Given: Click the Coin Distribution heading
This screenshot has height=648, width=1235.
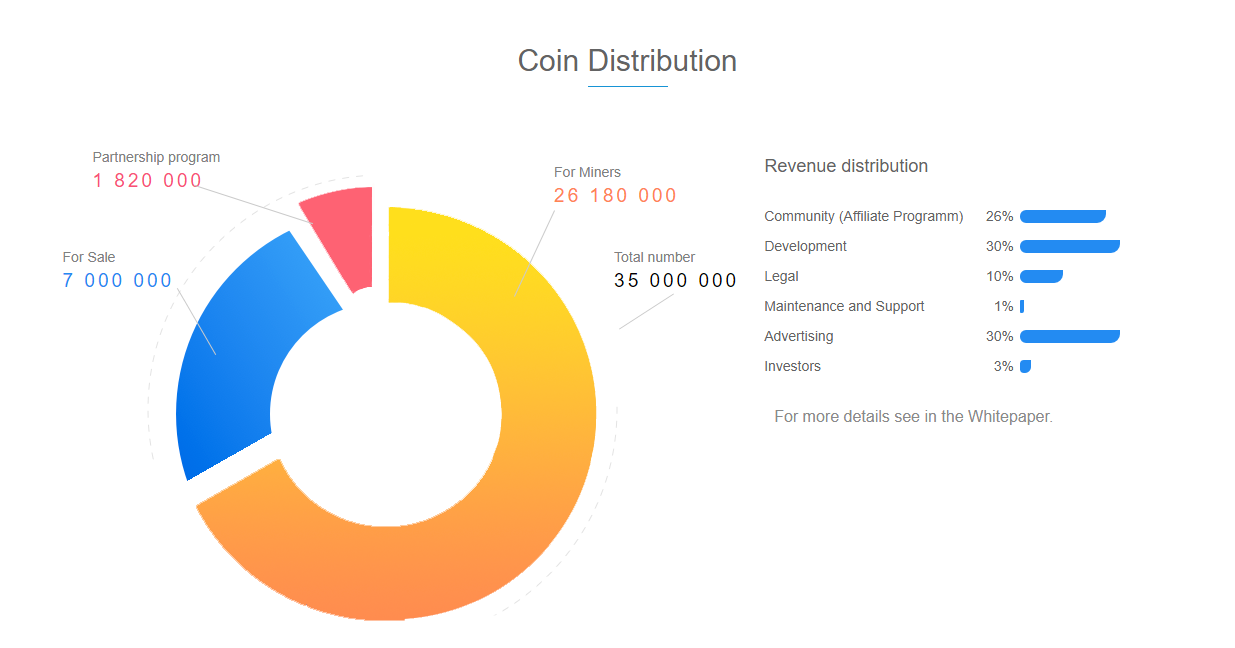Looking at the screenshot, I should tap(627, 61).
